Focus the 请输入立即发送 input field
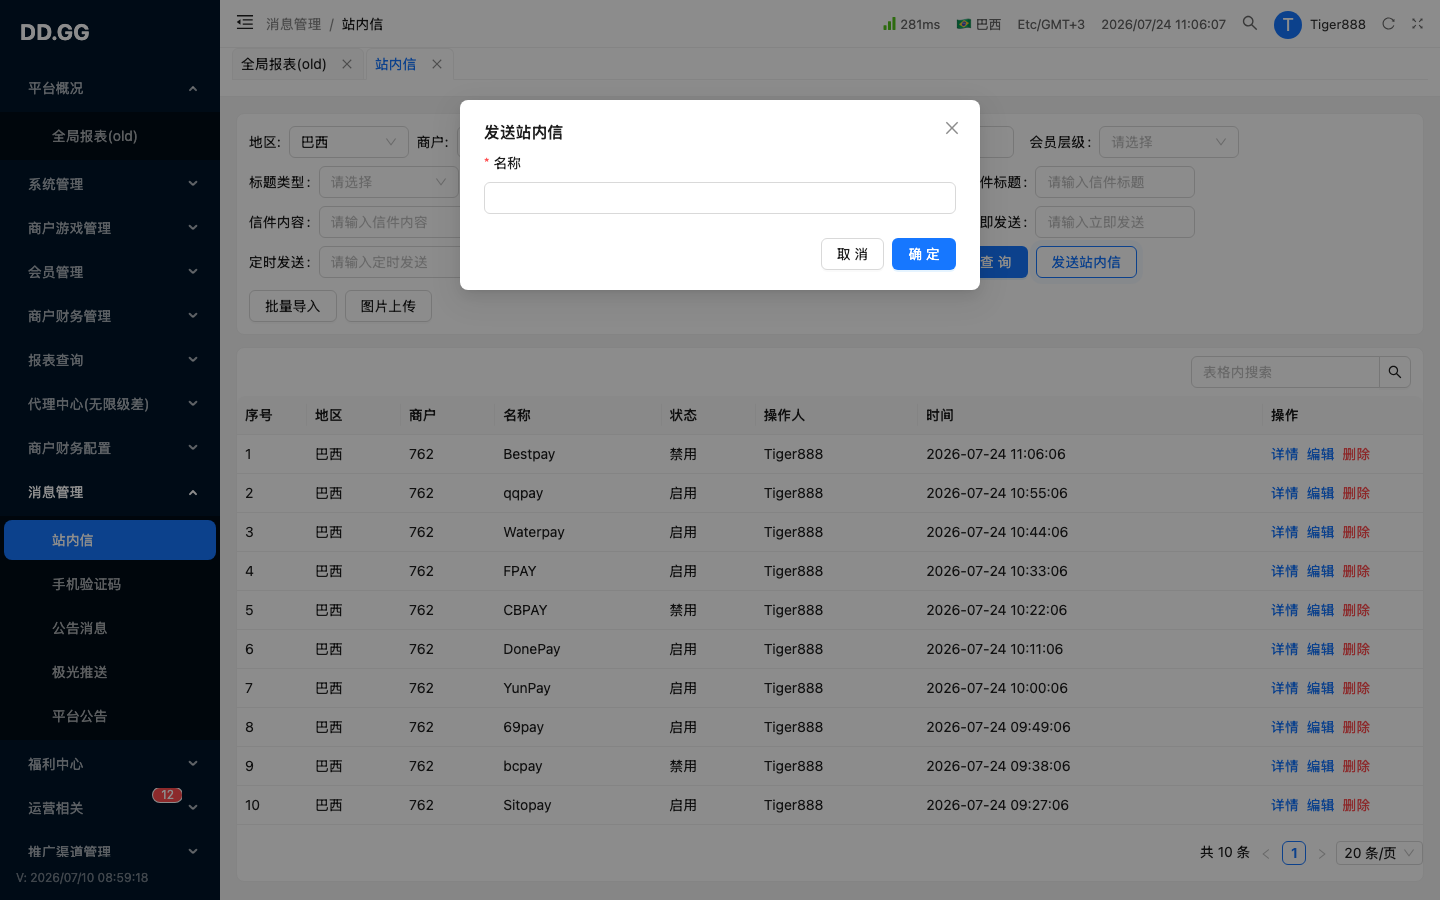Screen dimensions: 1440x900 (x=1115, y=222)
